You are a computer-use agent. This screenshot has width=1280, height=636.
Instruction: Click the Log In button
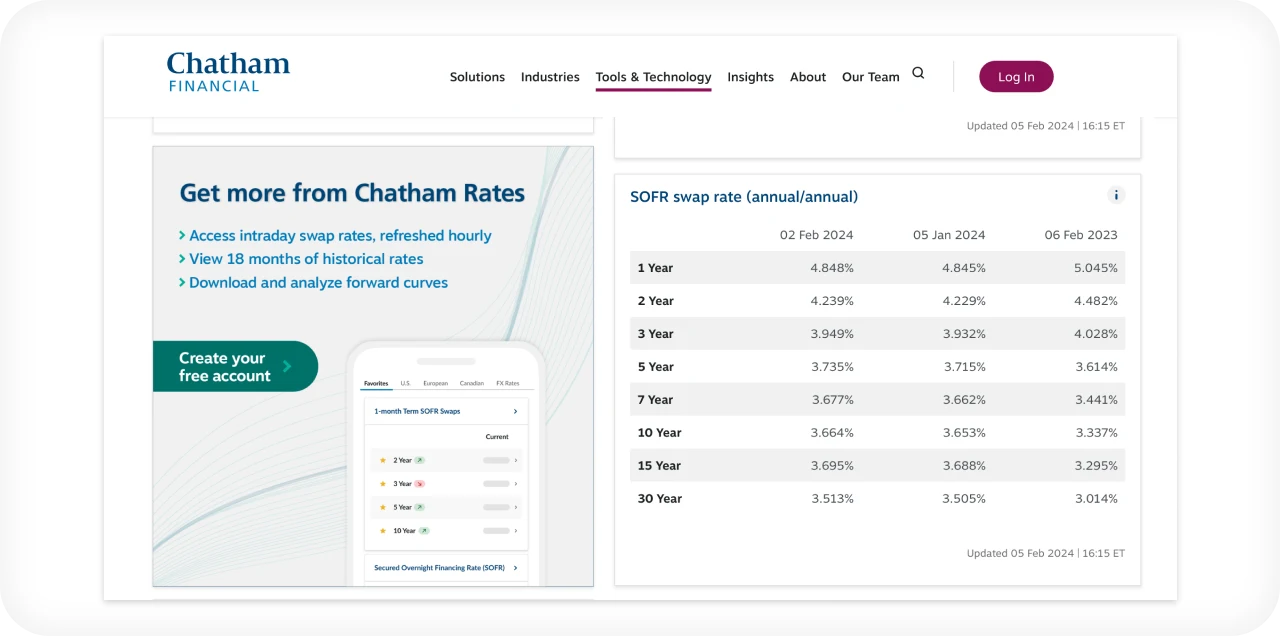point(1016,77)
